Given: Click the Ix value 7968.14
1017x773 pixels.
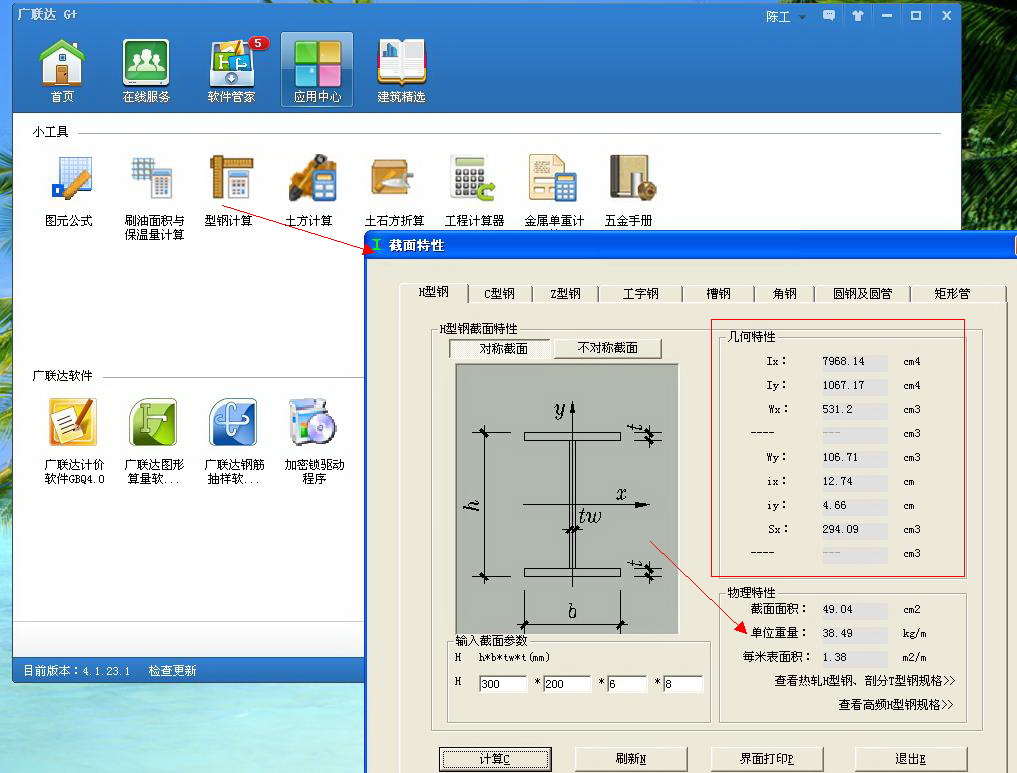Looking at the screenshot, I should point(854,362).
